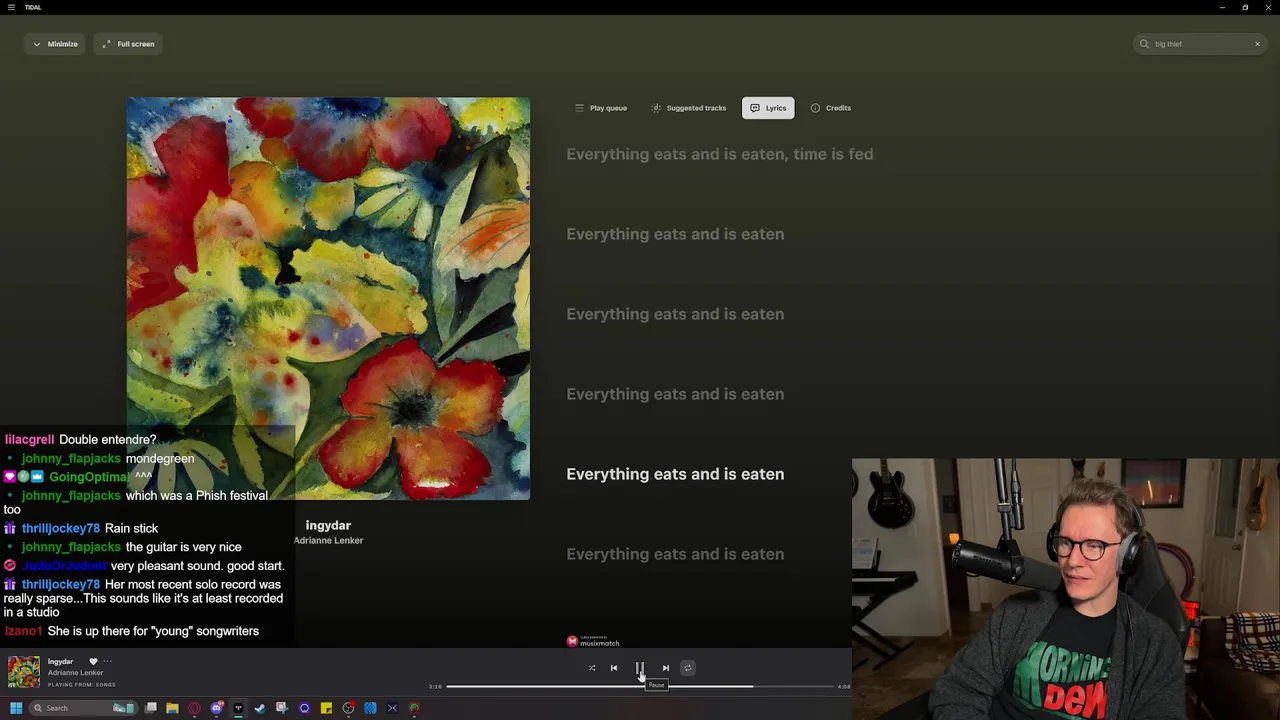Minimize the now playing view
Viewport: 1280px width, 720px height.
click(x=55, y=44)
